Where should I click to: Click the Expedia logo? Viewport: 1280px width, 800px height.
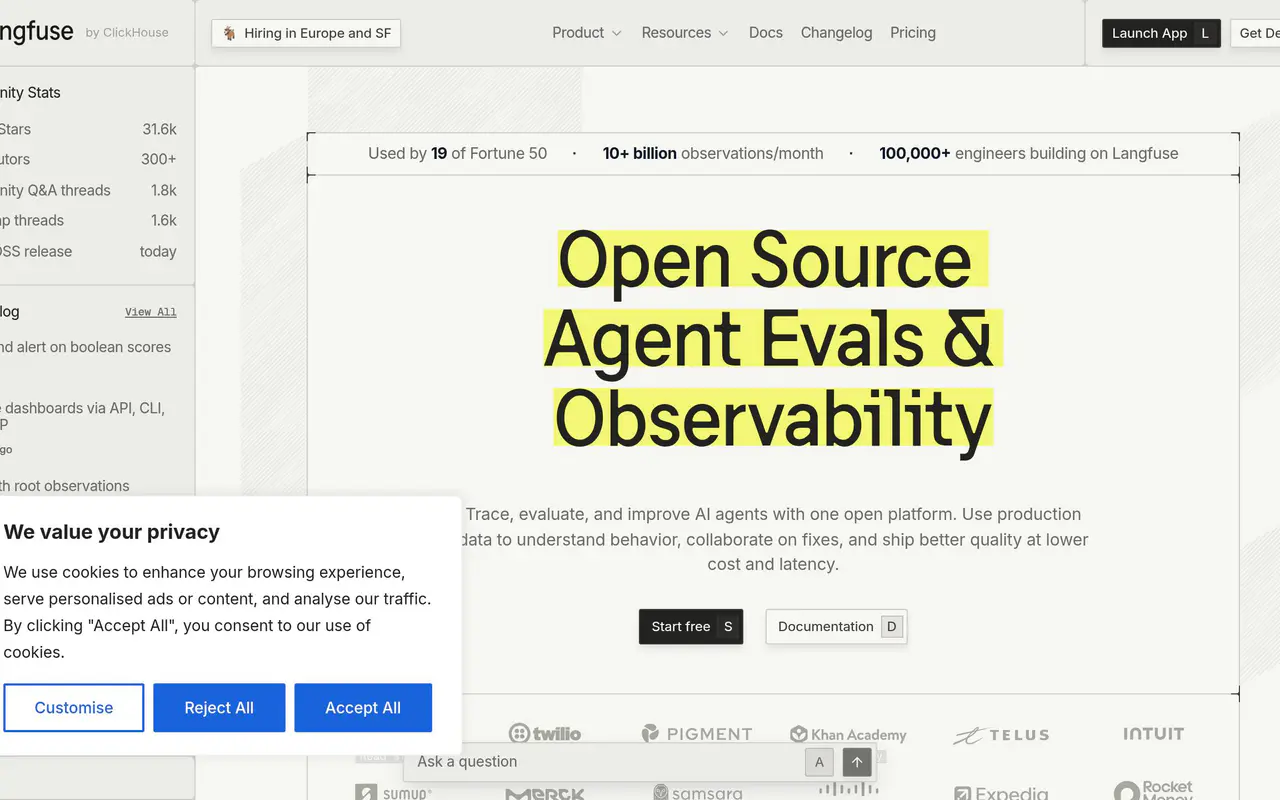(1001, 793)
